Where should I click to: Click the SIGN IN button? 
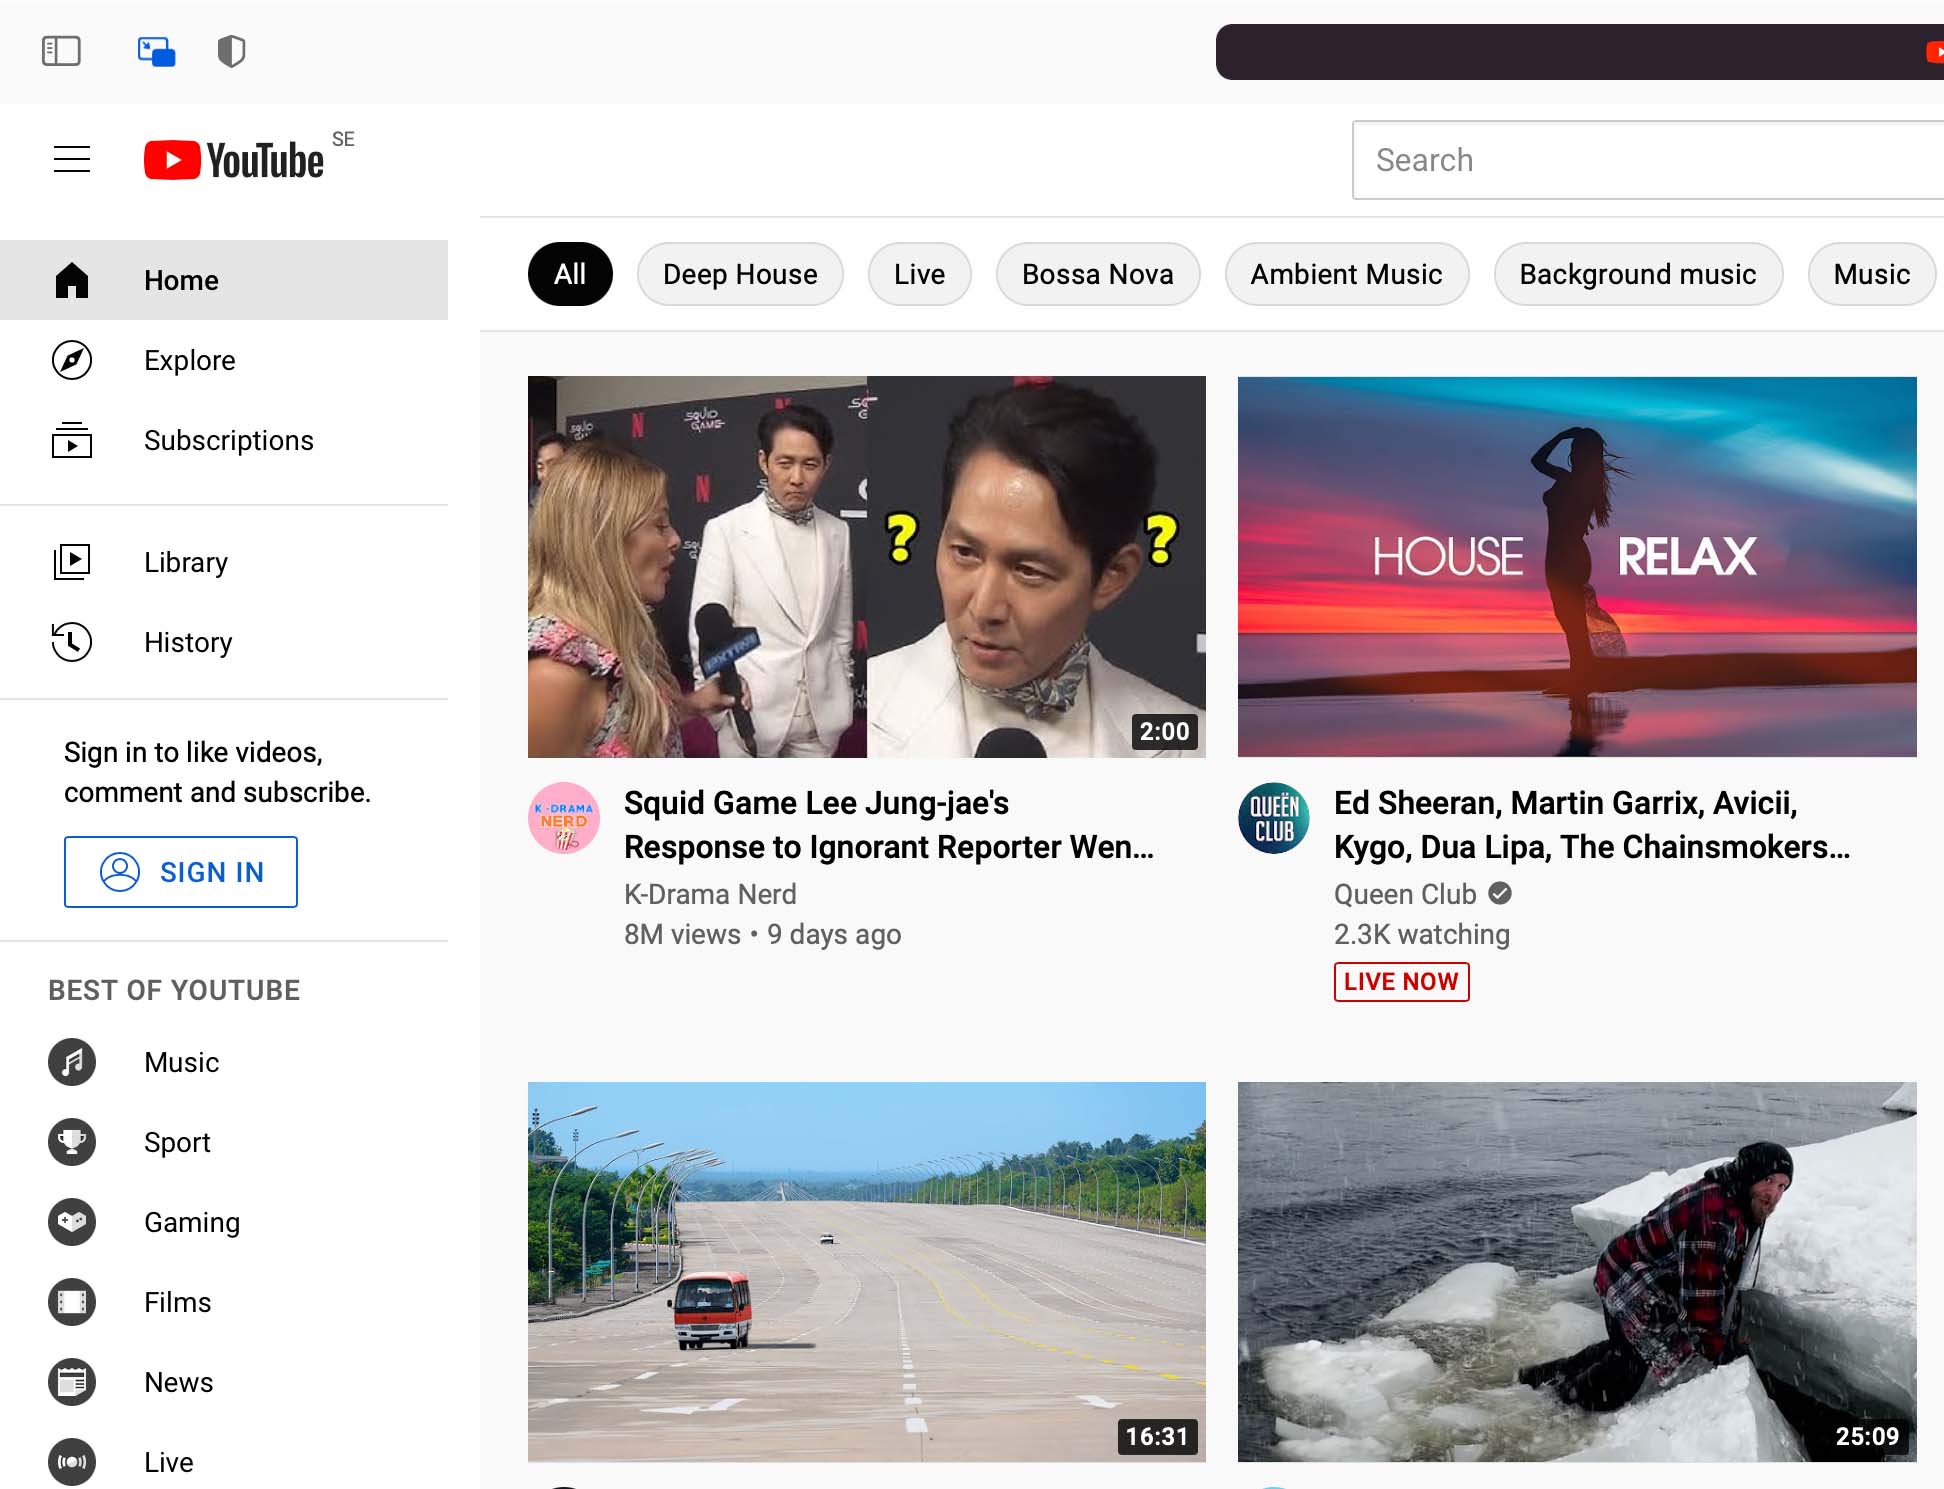tap(180, 871)
